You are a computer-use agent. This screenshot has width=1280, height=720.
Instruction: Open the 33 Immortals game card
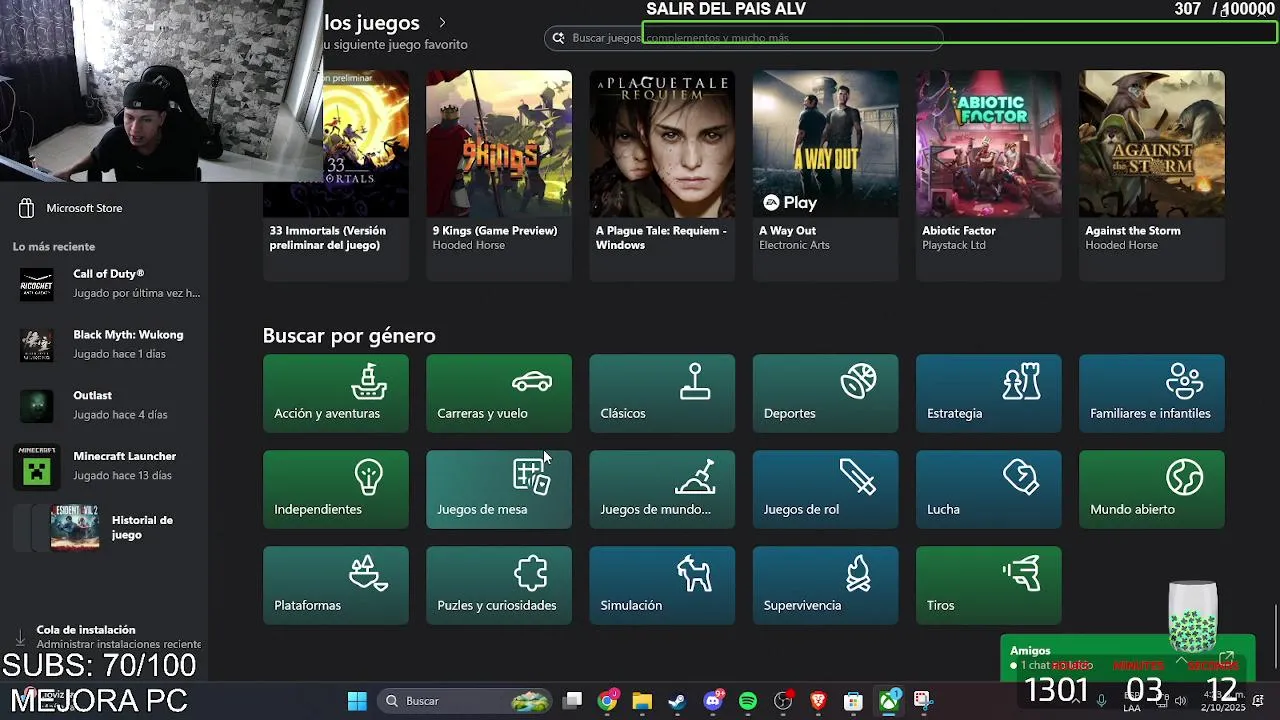335,175
